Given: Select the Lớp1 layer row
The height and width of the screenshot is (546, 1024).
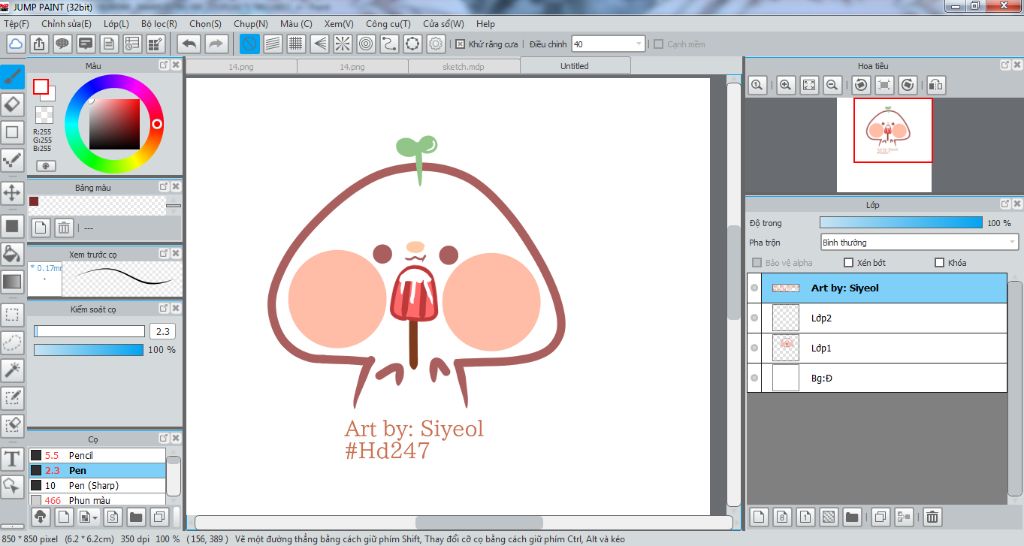Looking at the screenshot, I should [x=877, y=348].
